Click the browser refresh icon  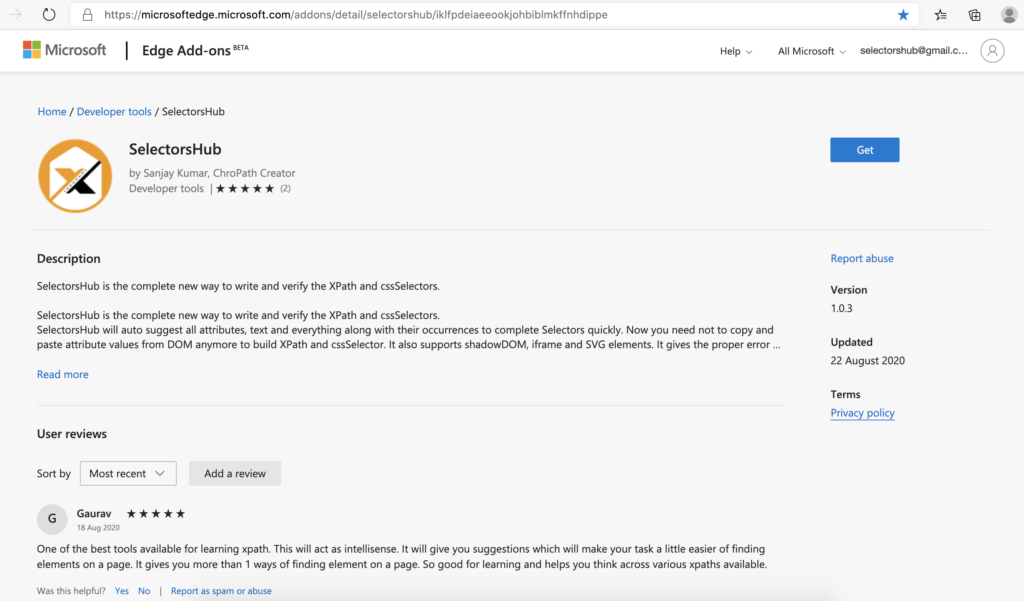coord(49,14)
